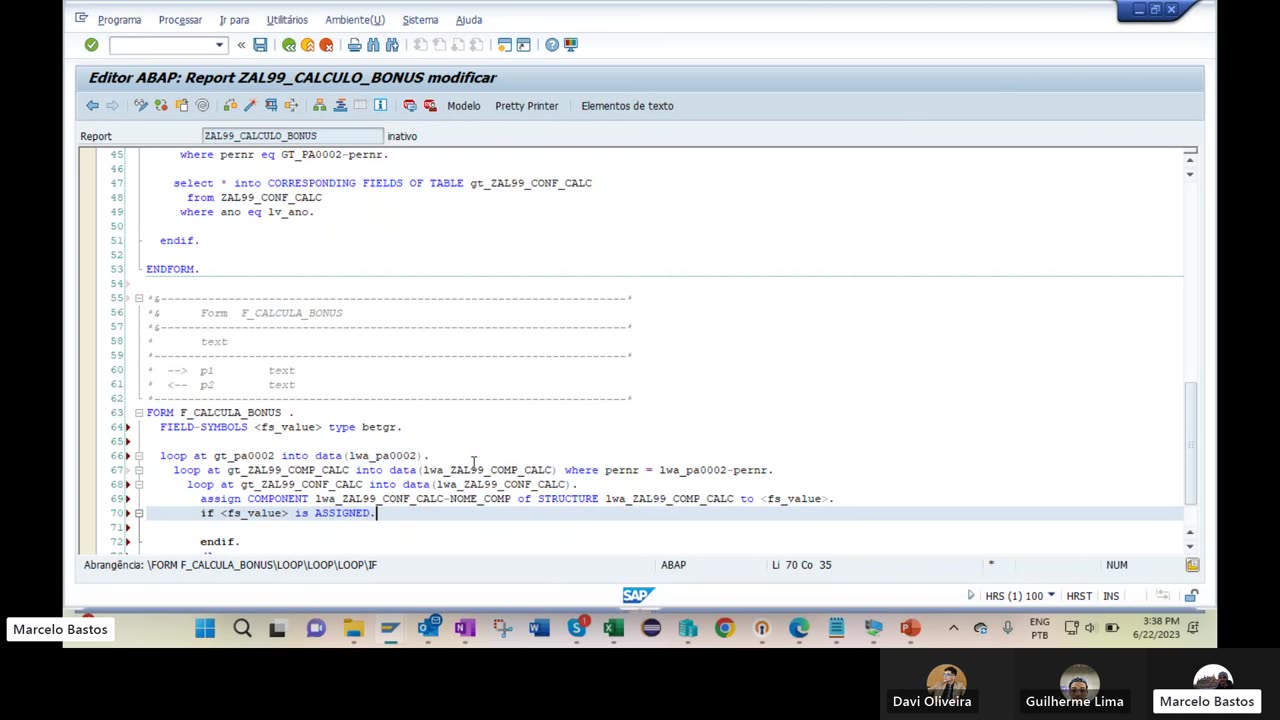
Task: Toggle the INS insert mode indicator
Action: (1111, 596)
